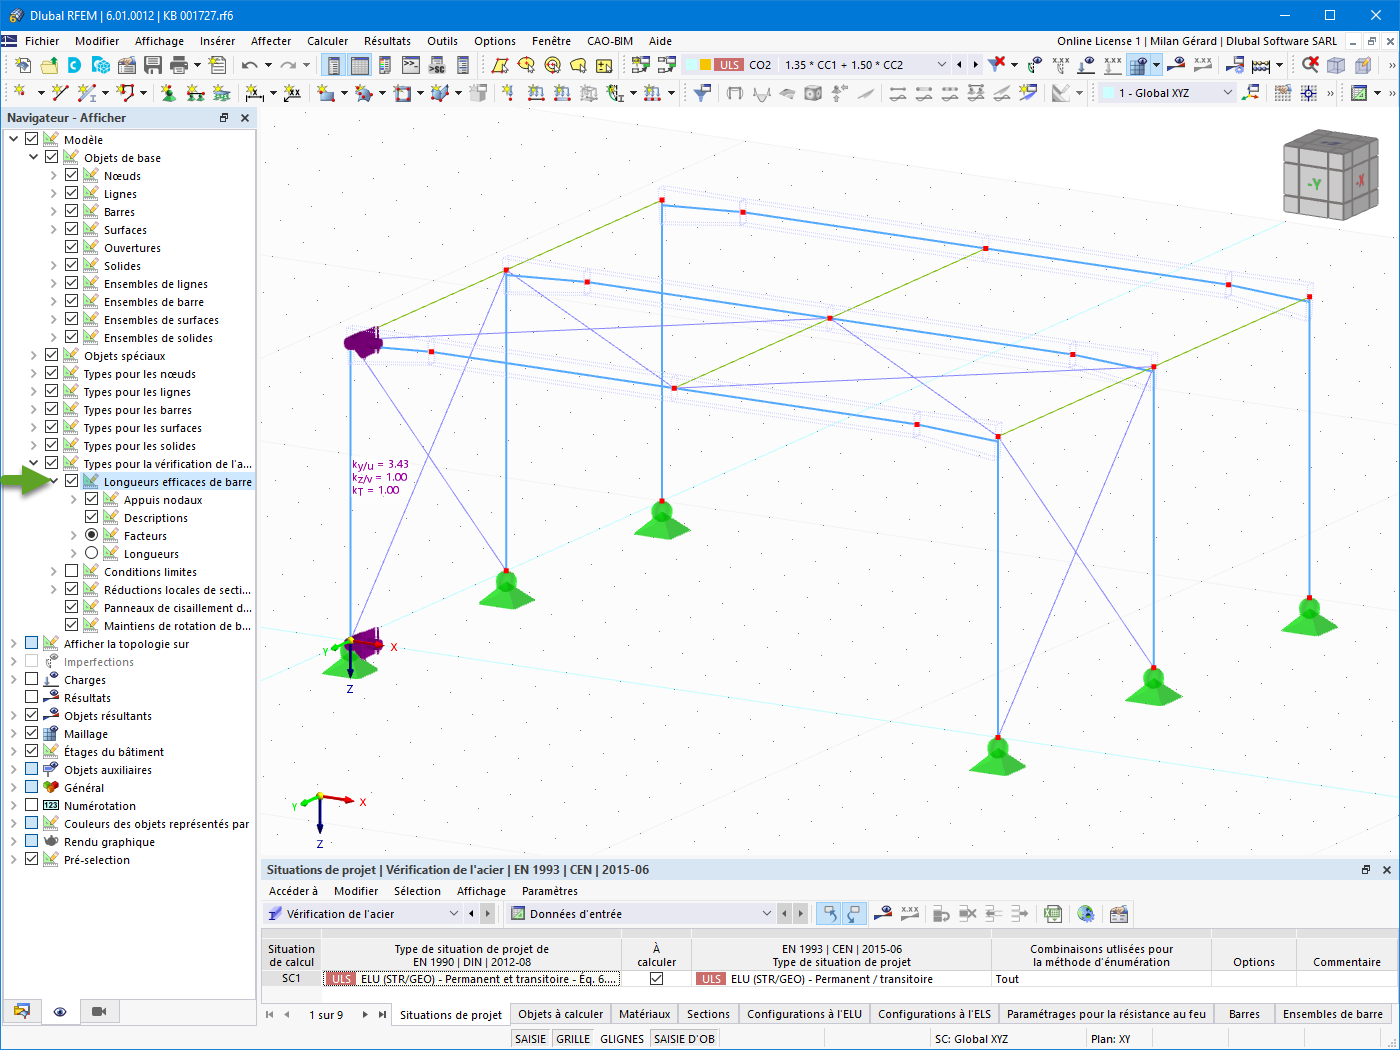The height and width of the screenshot is (1050, 1400).
Task: Toggle the SAISIE status bar button
Action: pos(531,1039)
